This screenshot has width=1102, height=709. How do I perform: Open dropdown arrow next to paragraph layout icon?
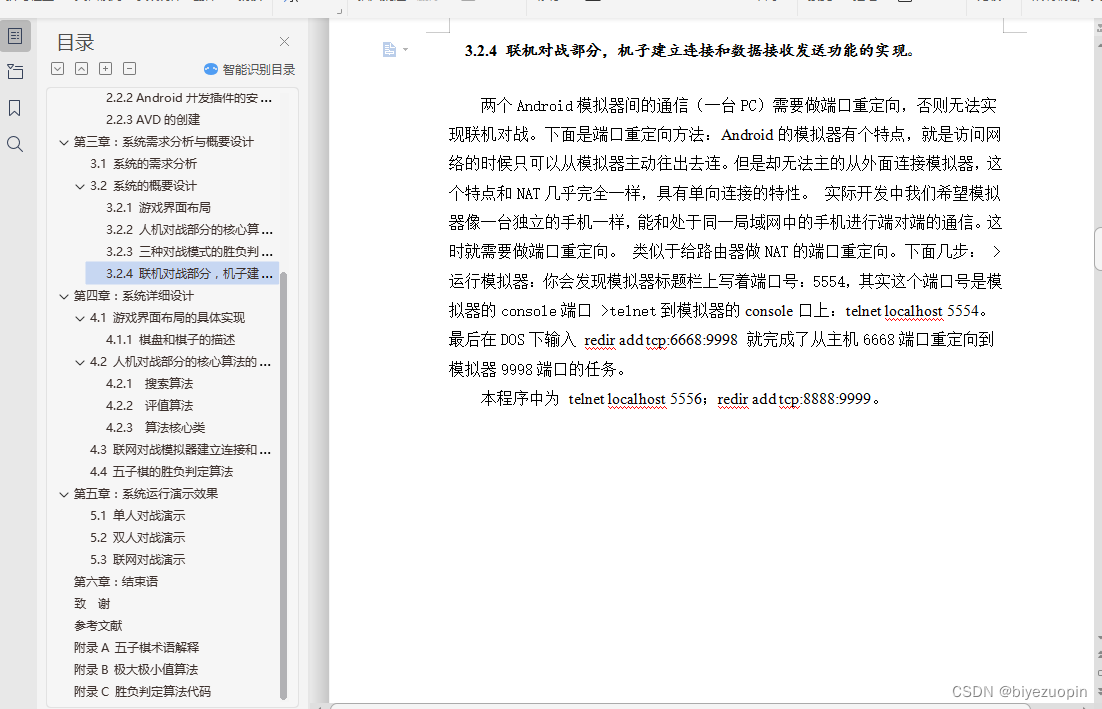tap(406, 49)
